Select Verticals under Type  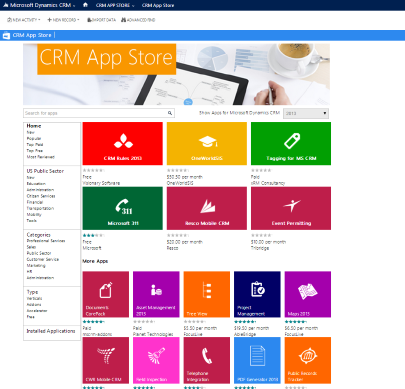34,298
